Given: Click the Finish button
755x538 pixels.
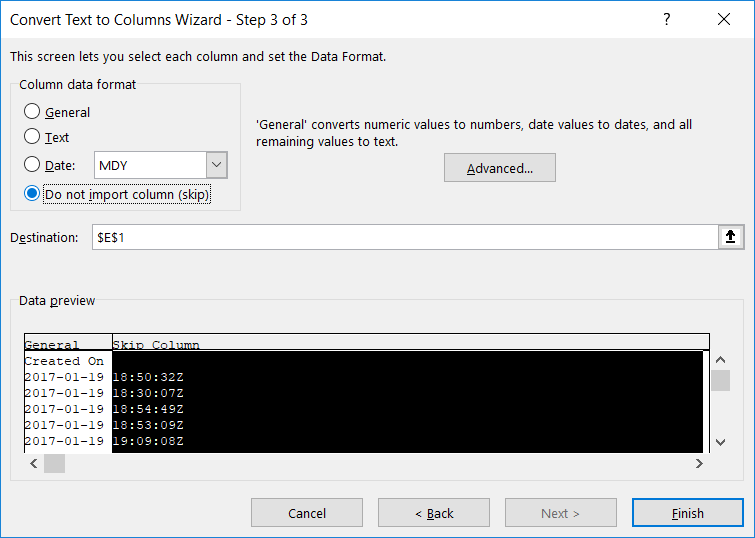Looking at the screenshot, I should (688, 513).
